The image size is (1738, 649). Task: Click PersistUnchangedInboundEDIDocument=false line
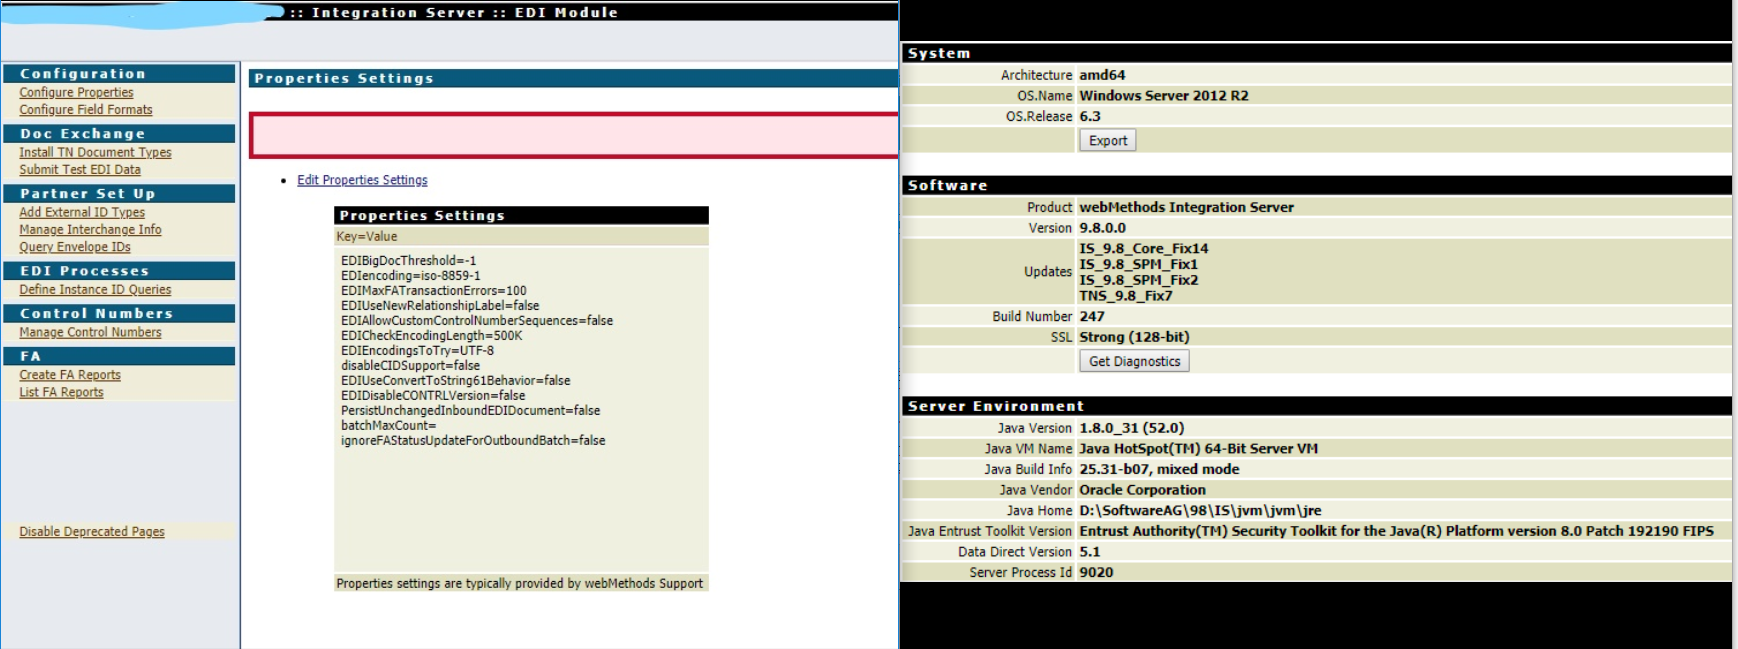(470, 411)
